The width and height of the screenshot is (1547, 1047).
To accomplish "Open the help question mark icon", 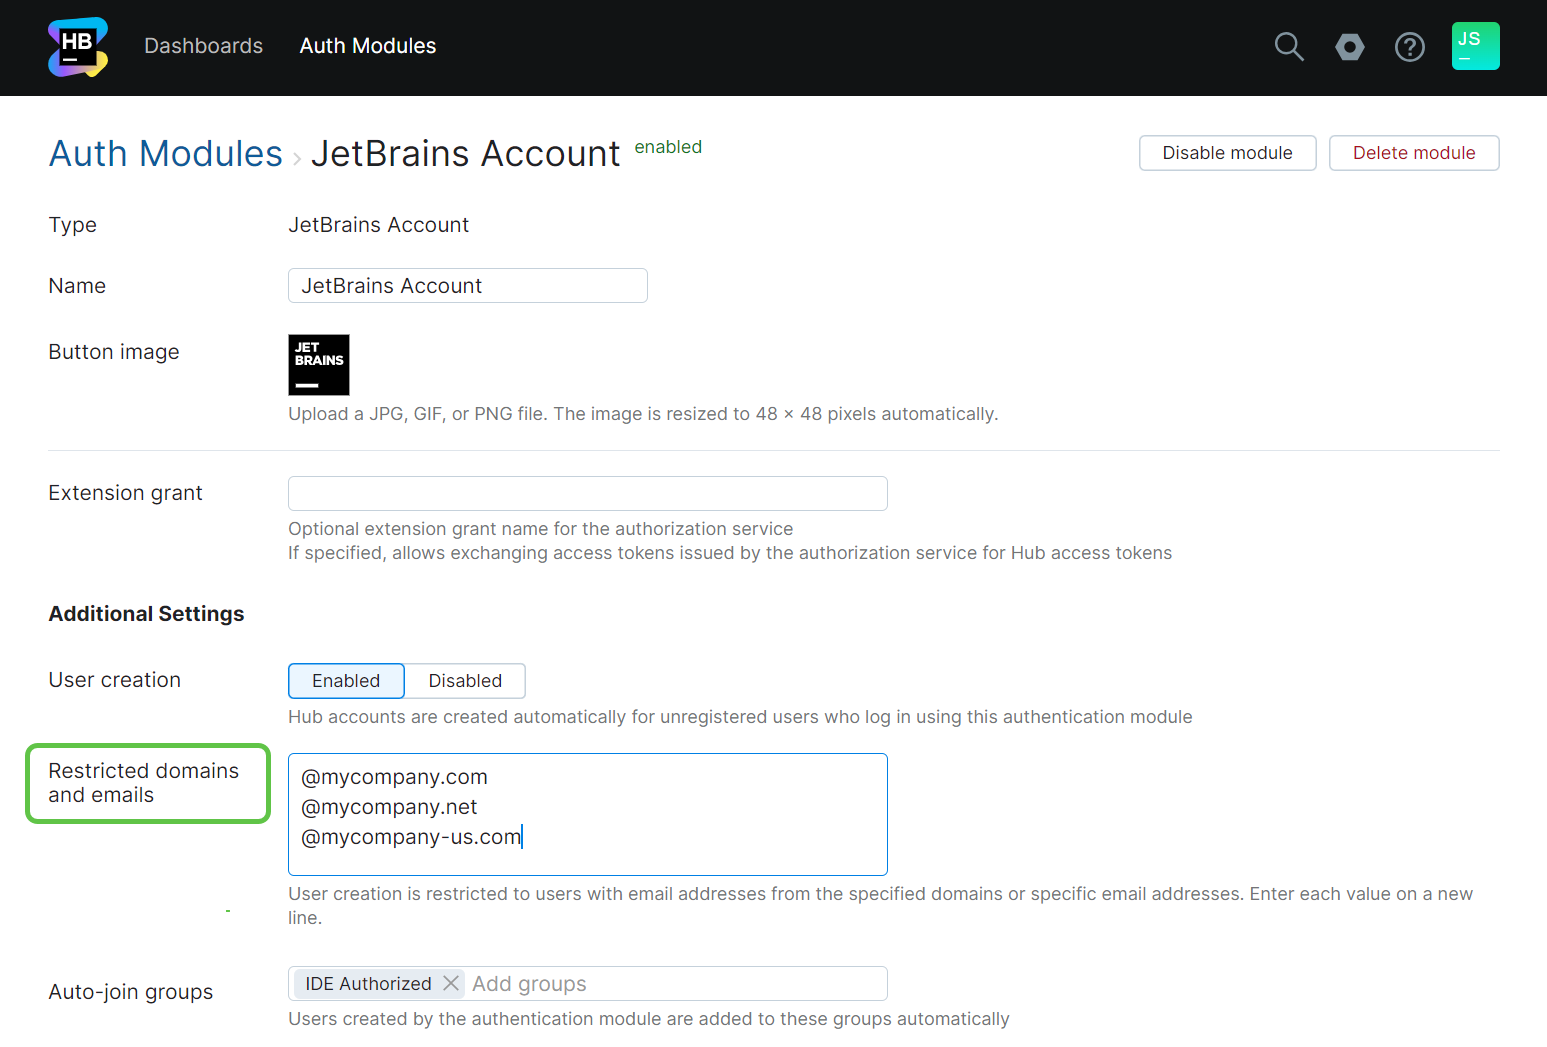I will click(x=1410, y=47).
